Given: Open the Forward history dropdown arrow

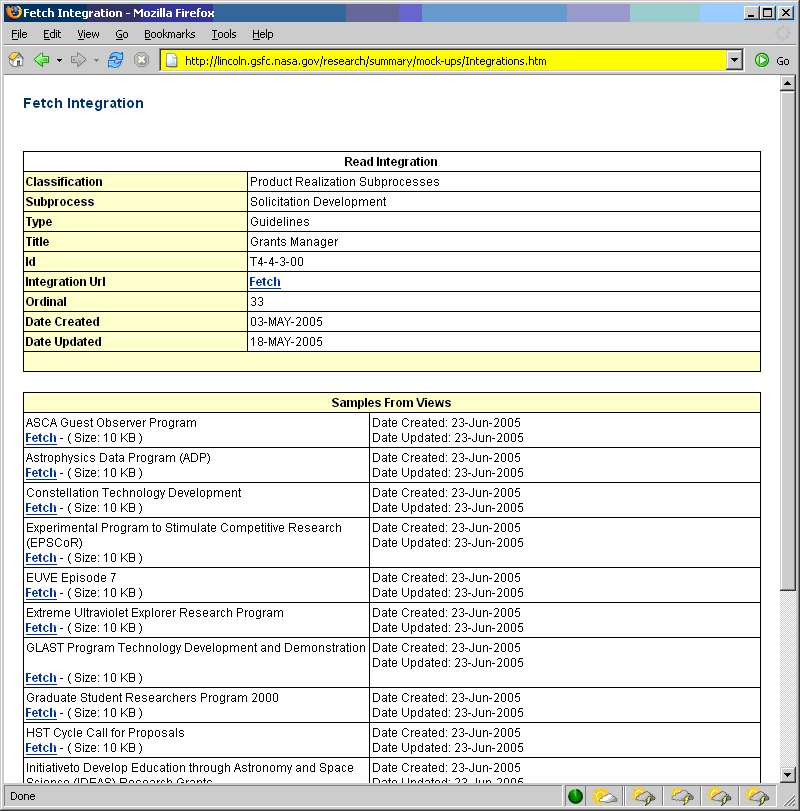Looking at the screenshot, I should pos(96,61).
